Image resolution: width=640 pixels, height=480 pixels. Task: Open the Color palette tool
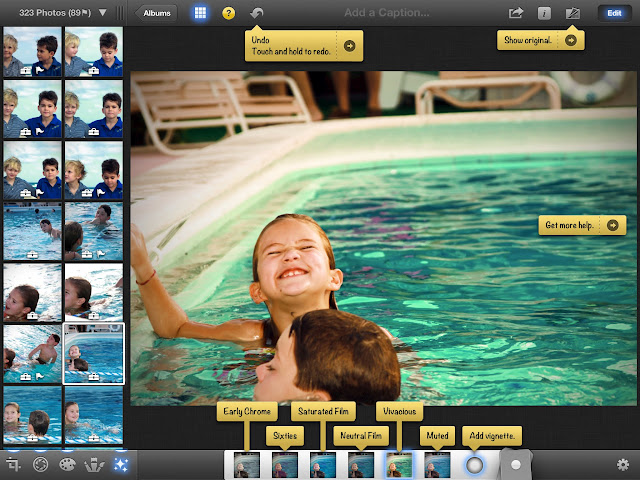69,465
